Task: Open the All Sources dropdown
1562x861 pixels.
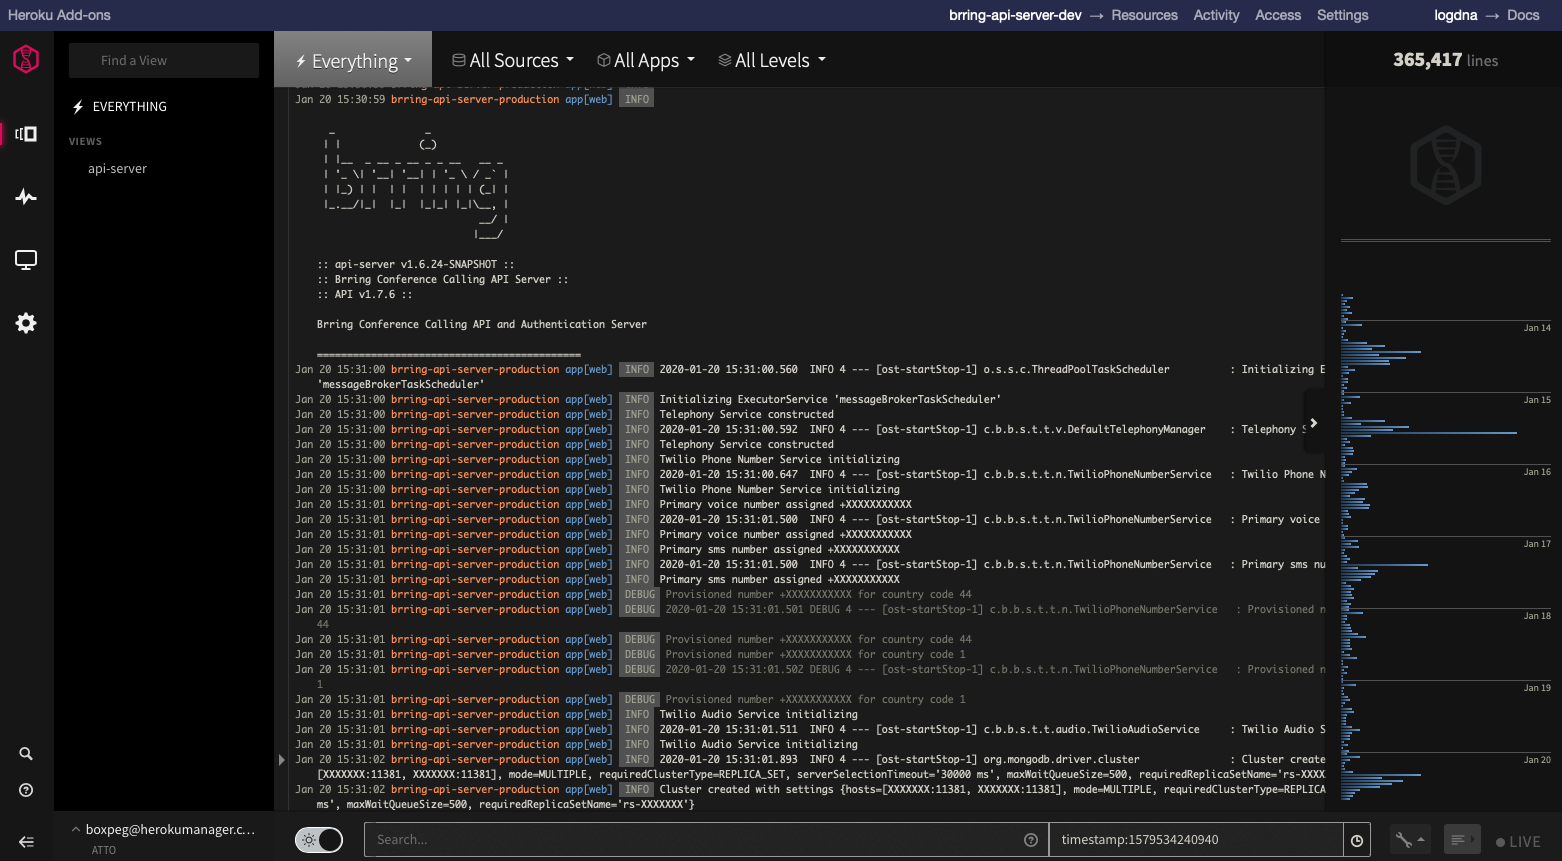Action: coord(513,61)
